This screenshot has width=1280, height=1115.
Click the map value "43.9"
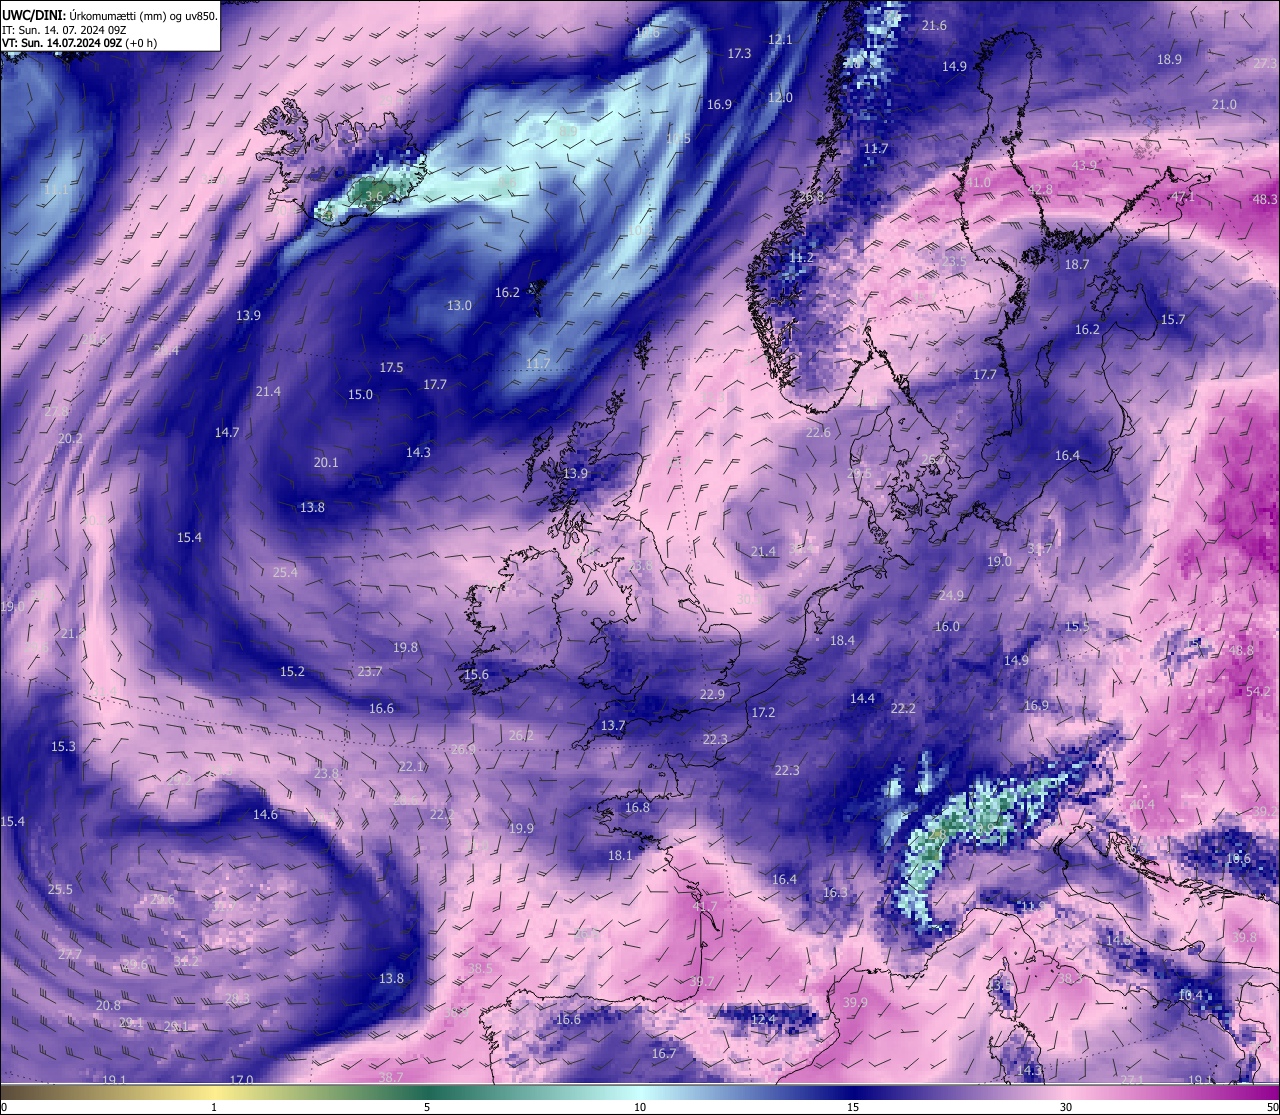point(1084,166)
